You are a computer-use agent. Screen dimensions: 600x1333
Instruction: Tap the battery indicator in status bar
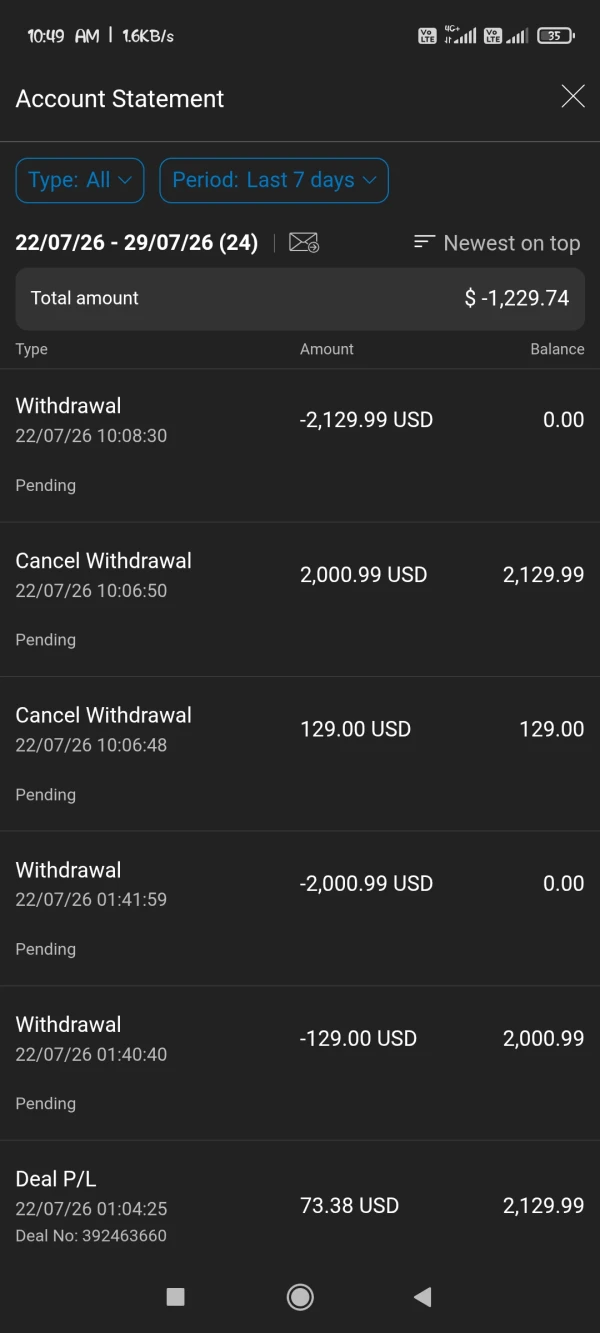(556, 36)
